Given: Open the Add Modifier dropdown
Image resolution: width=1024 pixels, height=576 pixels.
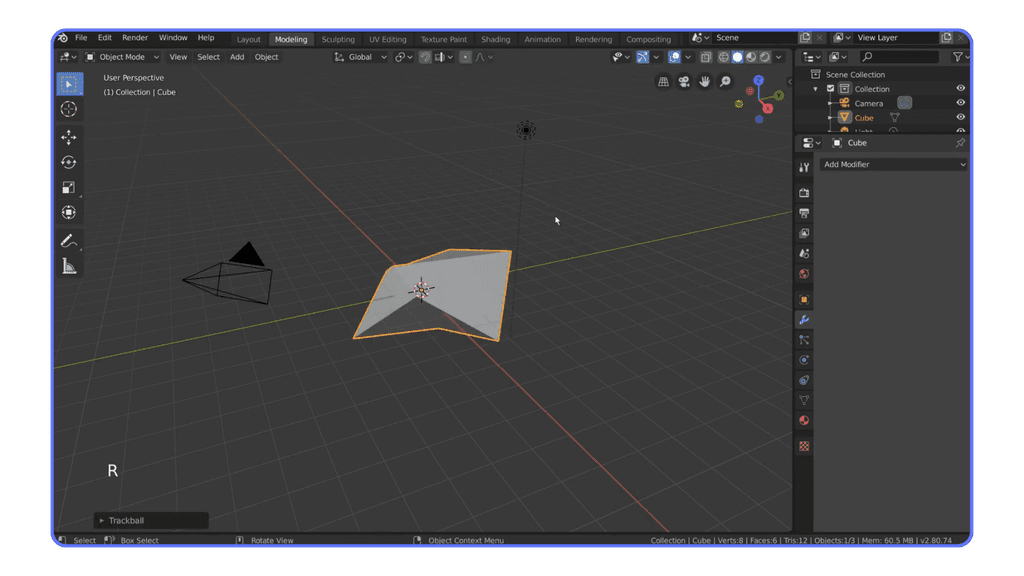Looking at the screenshot, I should pyautogui.click(x=892, y=164).
